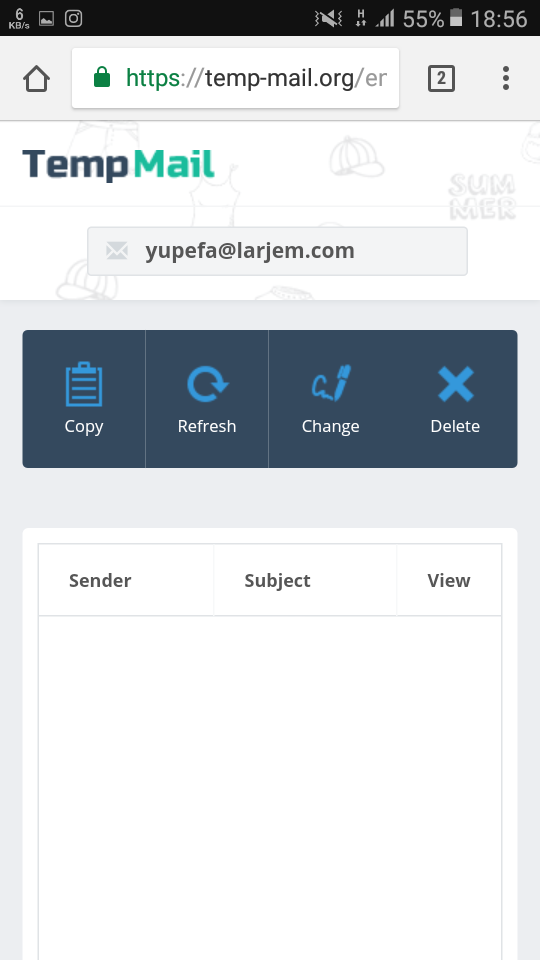This screenshot has height=960, width=540.
Task: Tap the Delete X icon
Action: (456, 384)
